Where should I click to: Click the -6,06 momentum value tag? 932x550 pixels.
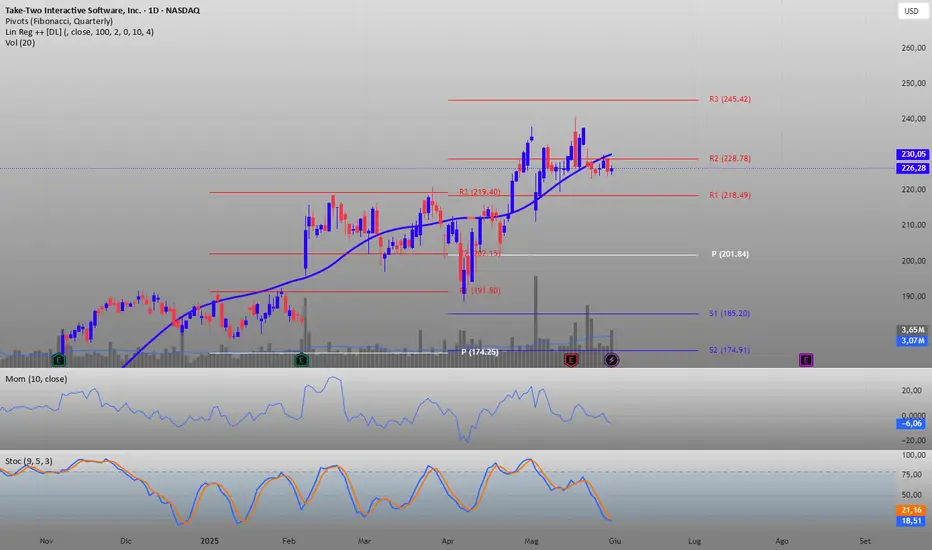click(x=911, y=423)
